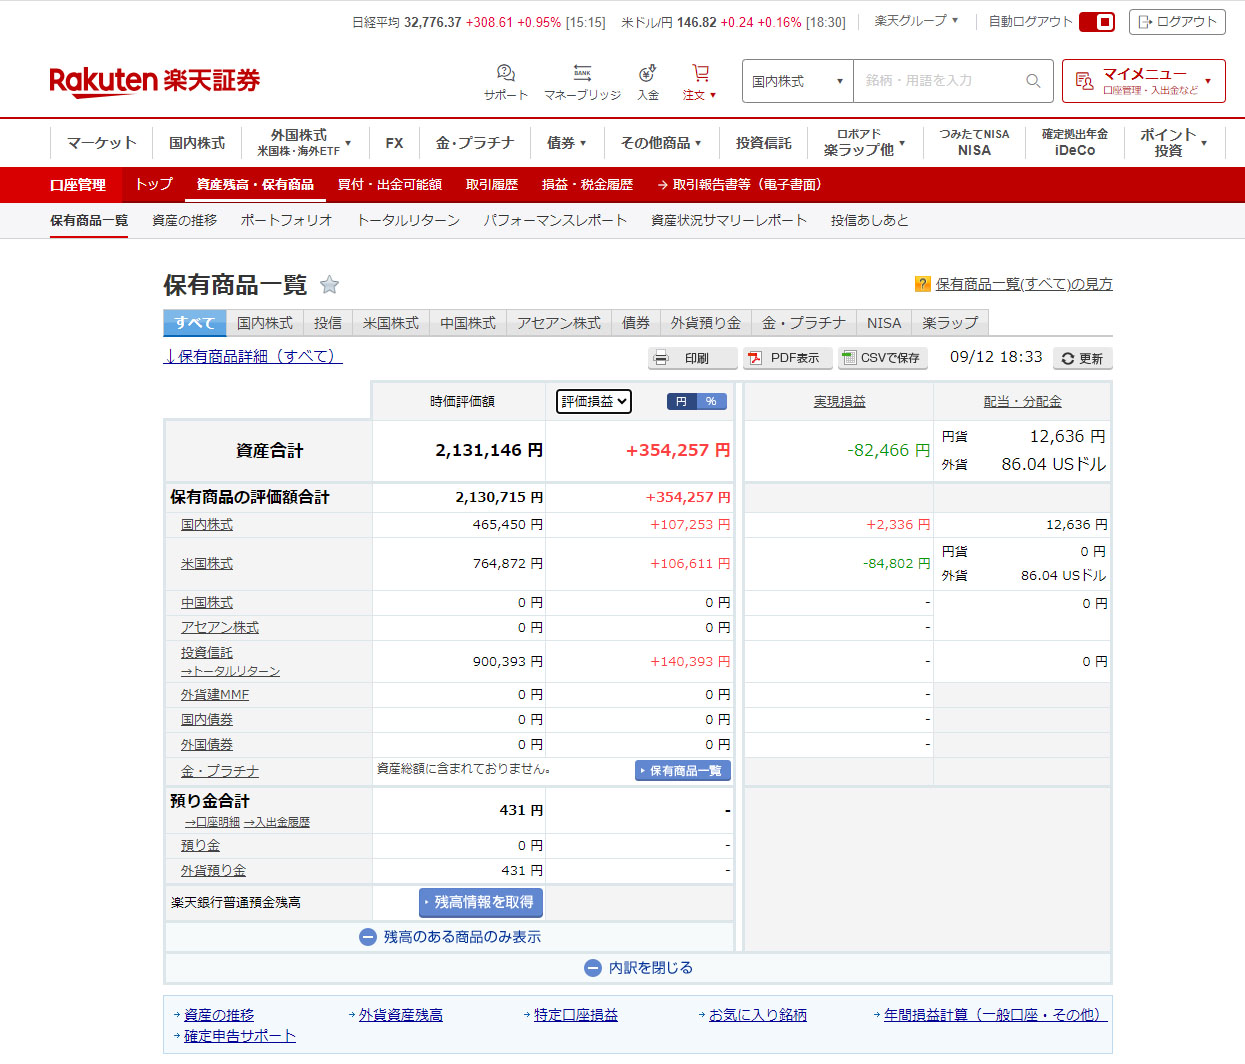Click the print (印刷) button
This screenshot has height=1064, width=1245.
pyautogui.click(x=692, y=358)
